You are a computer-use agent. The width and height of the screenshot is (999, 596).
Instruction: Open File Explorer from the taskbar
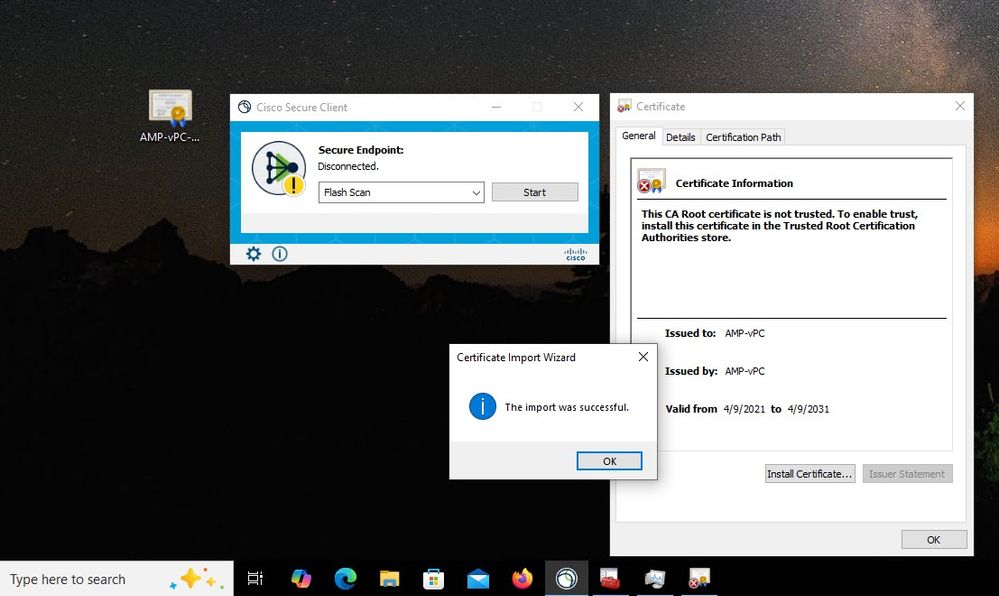(389, 578)
